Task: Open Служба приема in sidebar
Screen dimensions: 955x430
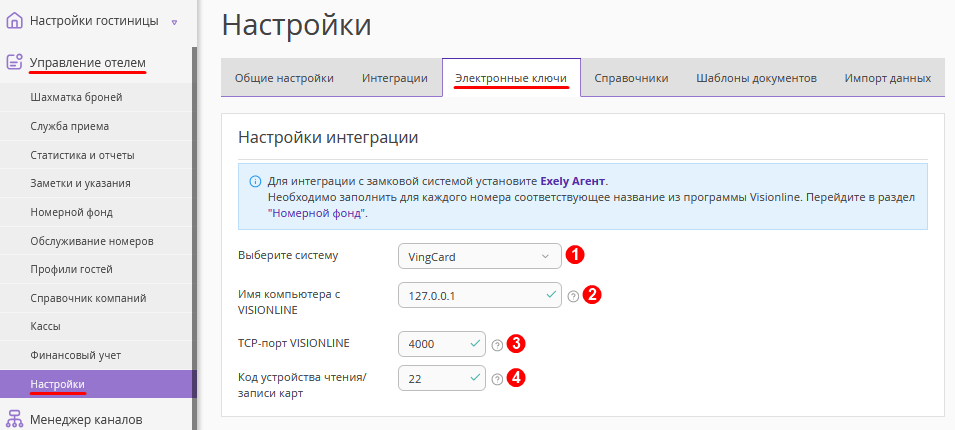Action: tap(96, 126)
